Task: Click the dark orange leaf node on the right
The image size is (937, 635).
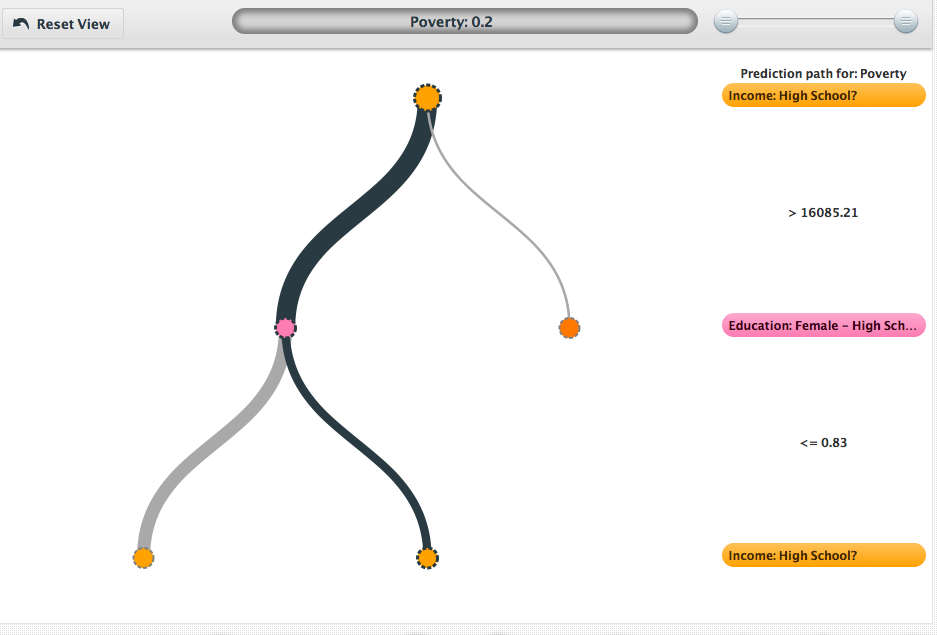Action: [569, 327]
